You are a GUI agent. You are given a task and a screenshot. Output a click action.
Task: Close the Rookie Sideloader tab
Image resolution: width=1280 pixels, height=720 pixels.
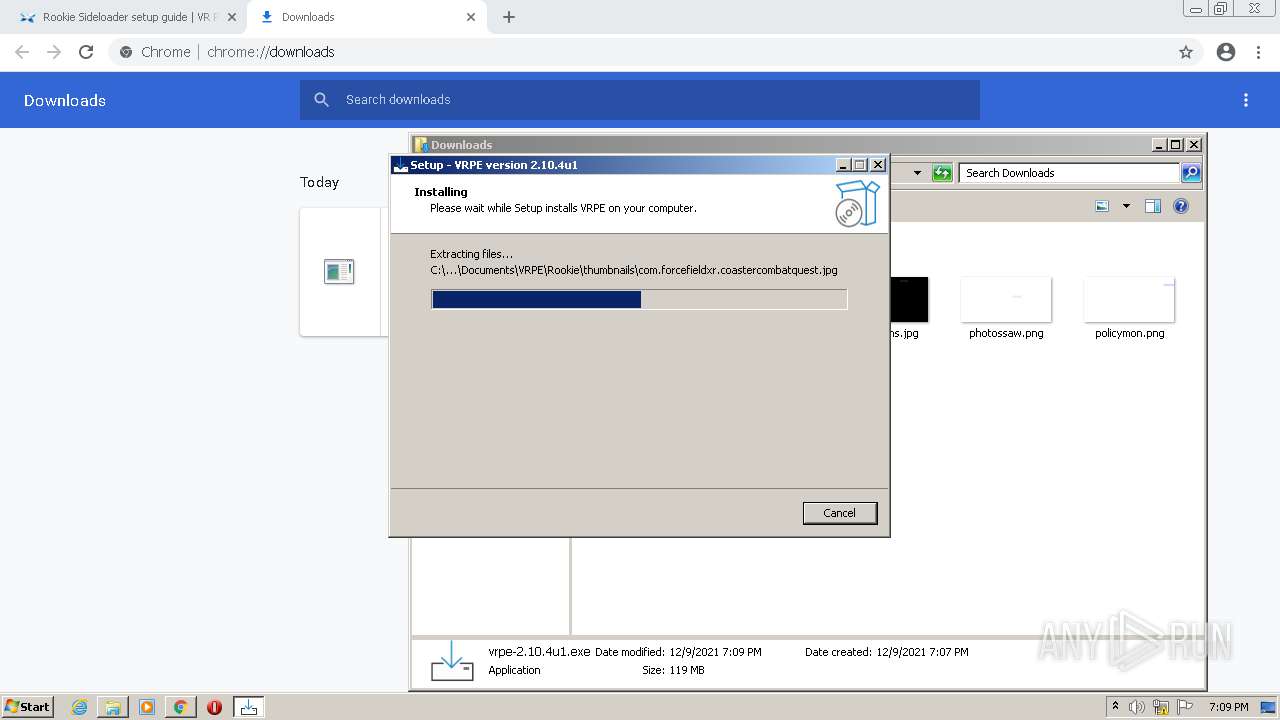pos(232,17)
